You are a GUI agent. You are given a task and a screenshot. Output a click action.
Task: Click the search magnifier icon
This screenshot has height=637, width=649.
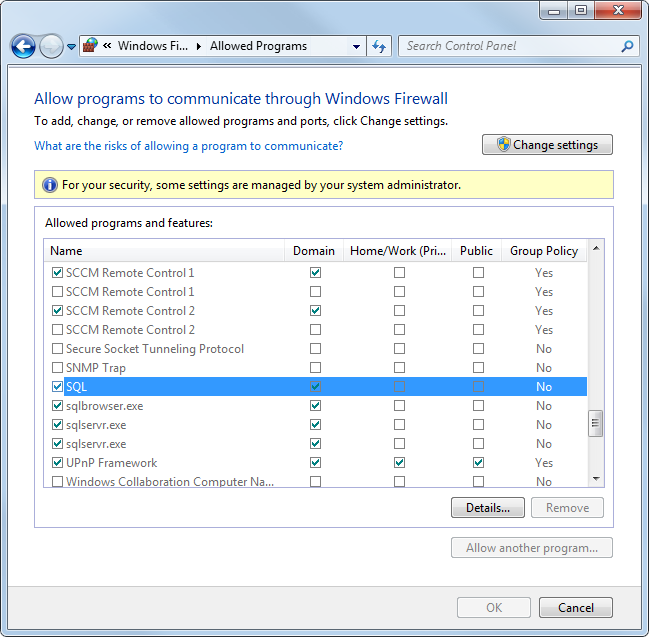[x=627, y=46]
